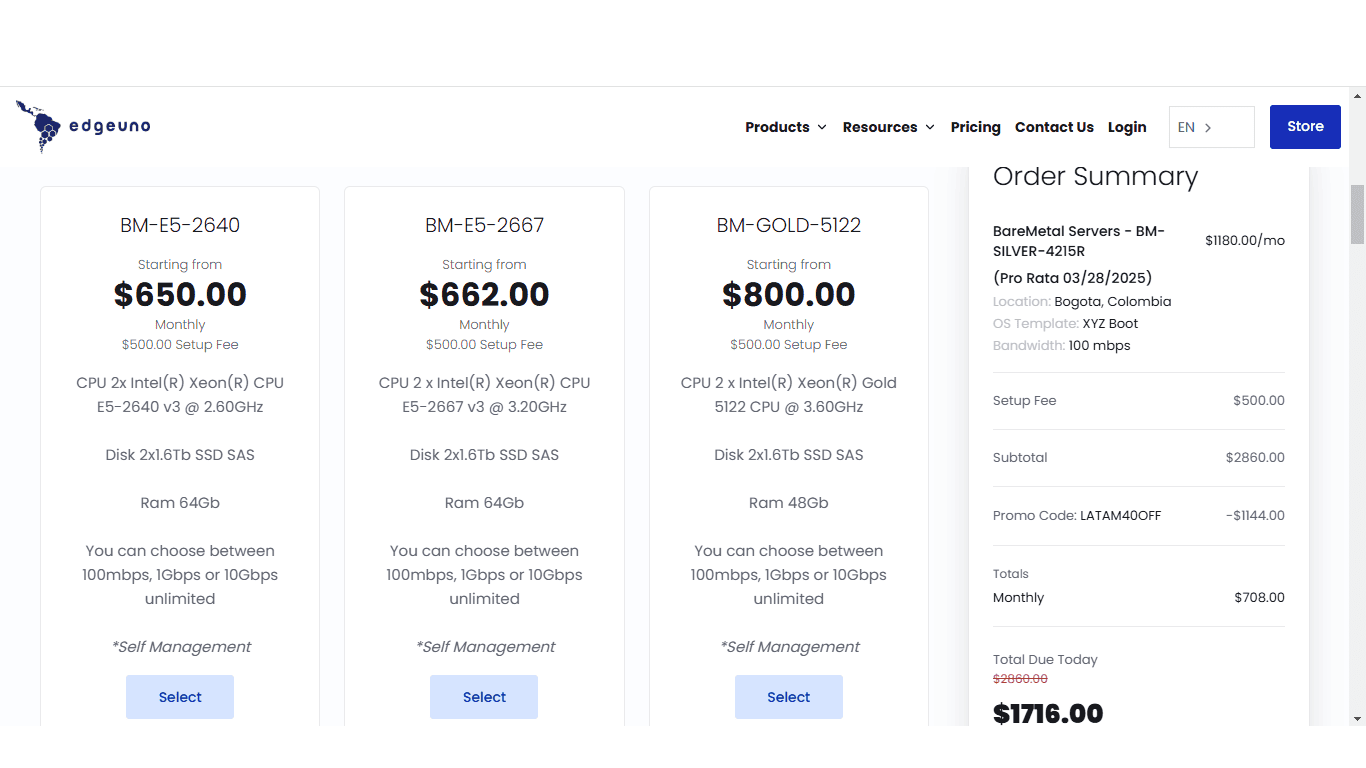This screenshot has height=768, width=1366.
Task: Click the $650.00 price
Action: 180,294
